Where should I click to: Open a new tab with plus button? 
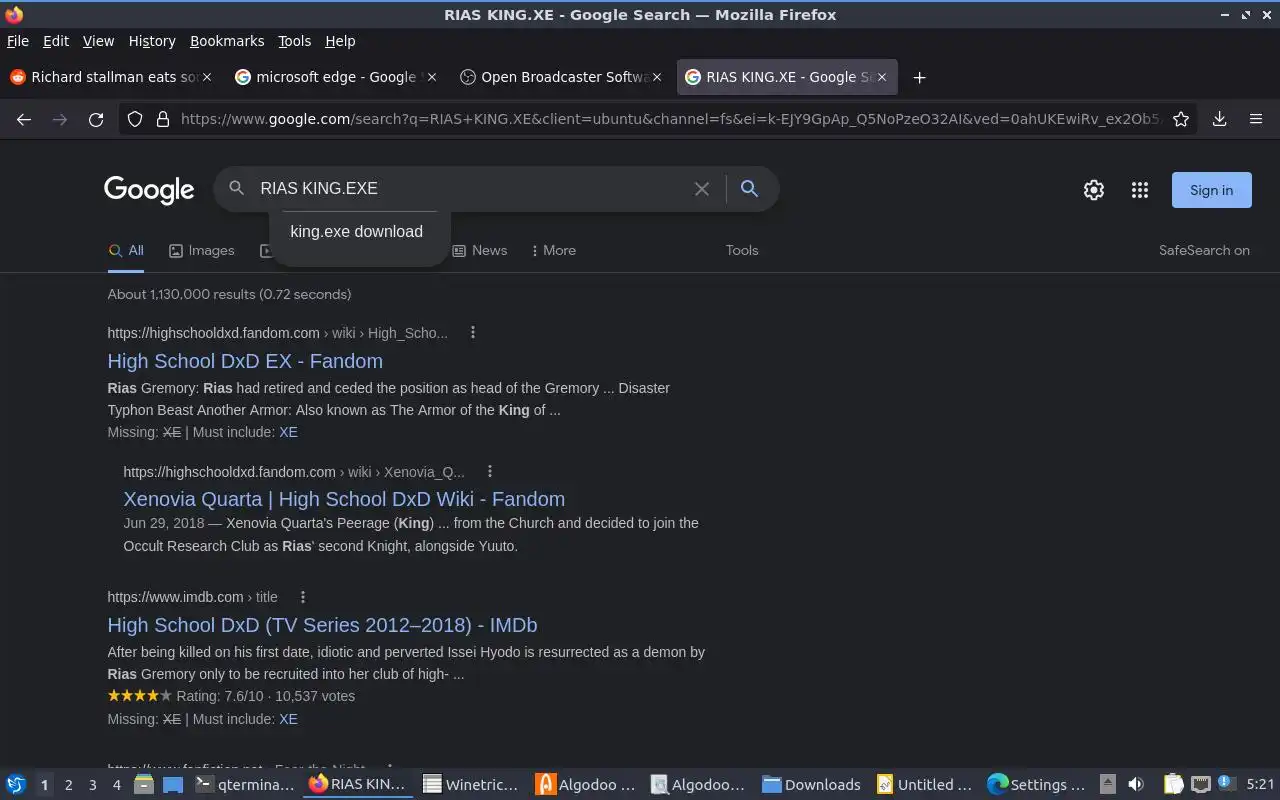point(919,77)
